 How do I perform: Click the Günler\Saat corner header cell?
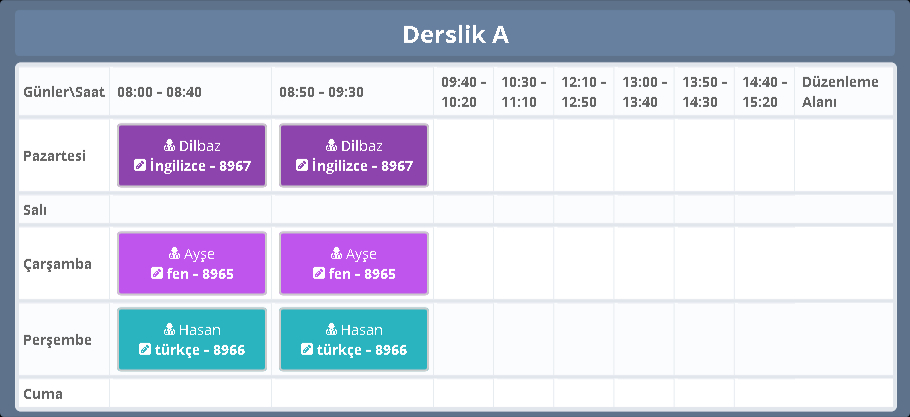62,92
